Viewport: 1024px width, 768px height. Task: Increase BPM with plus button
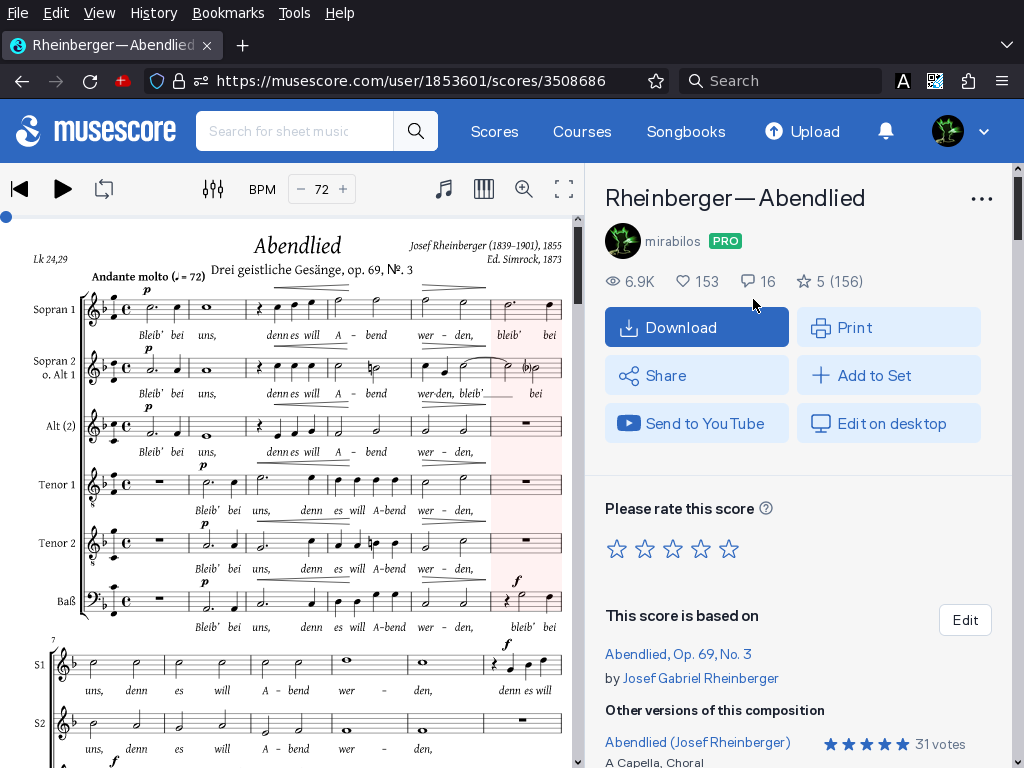pos(343,189)
